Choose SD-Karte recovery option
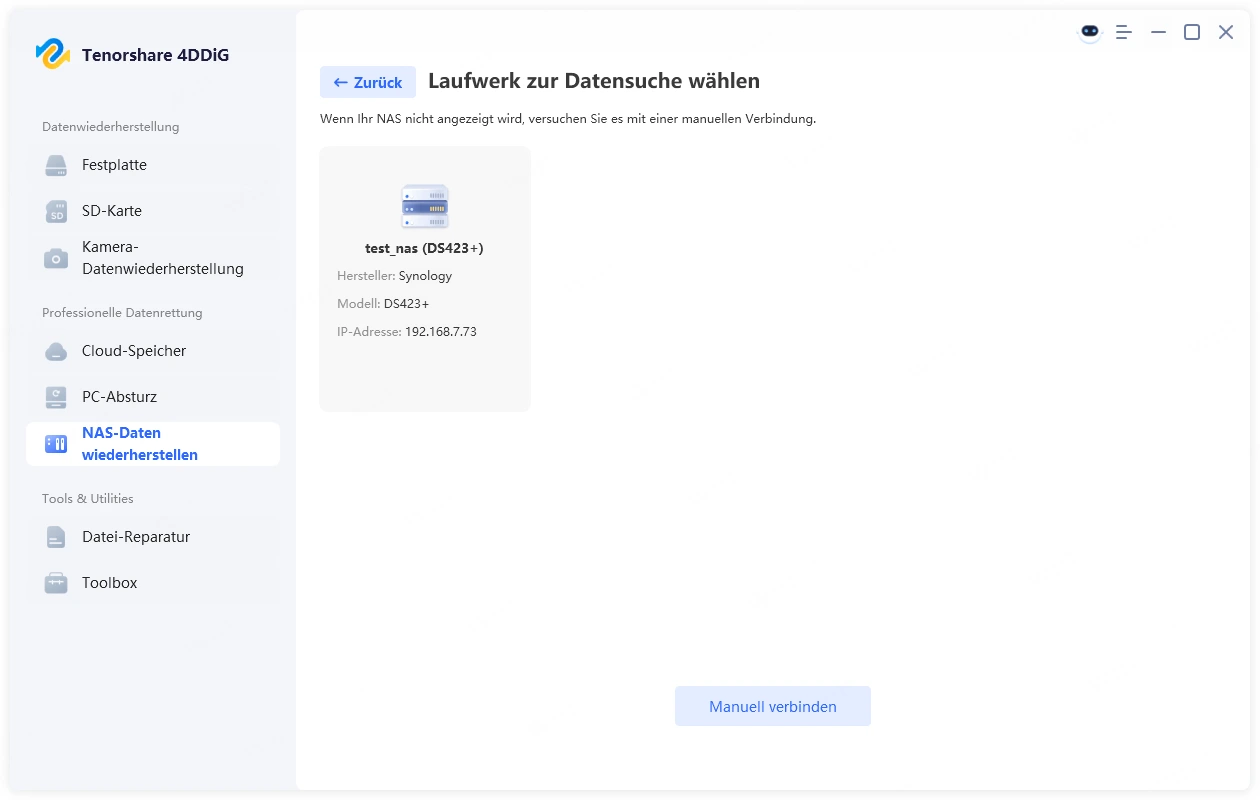The image size is (1260, 800). pos(112,211)
